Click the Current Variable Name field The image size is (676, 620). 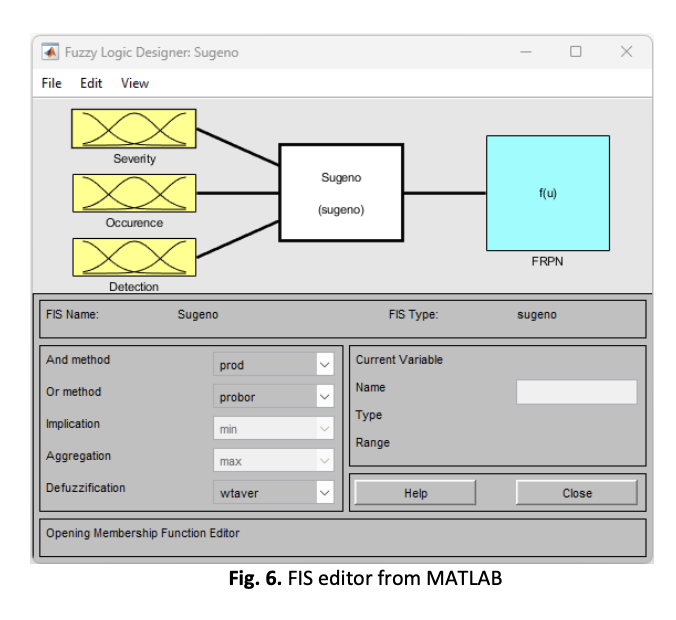tap(576, 392)
